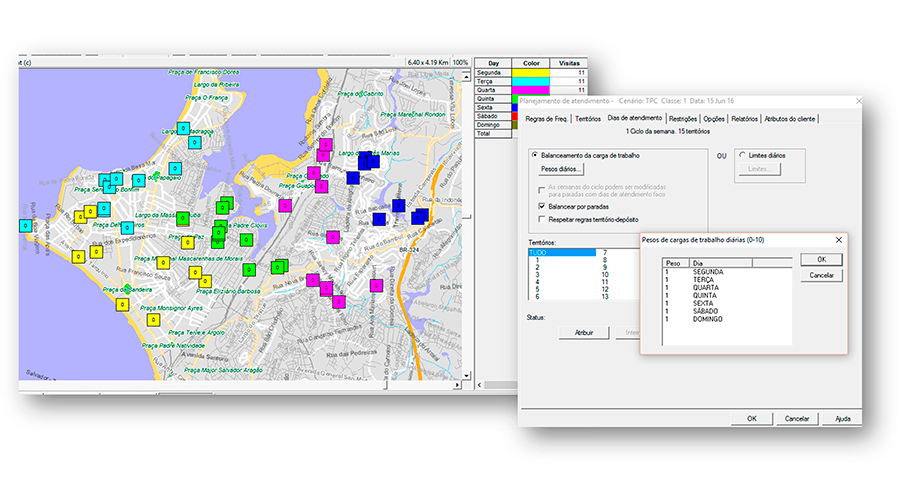Uncheck Balancear por paradas checkbox
Viewport: 900px width, 500px height.
(x=541, y=205)
